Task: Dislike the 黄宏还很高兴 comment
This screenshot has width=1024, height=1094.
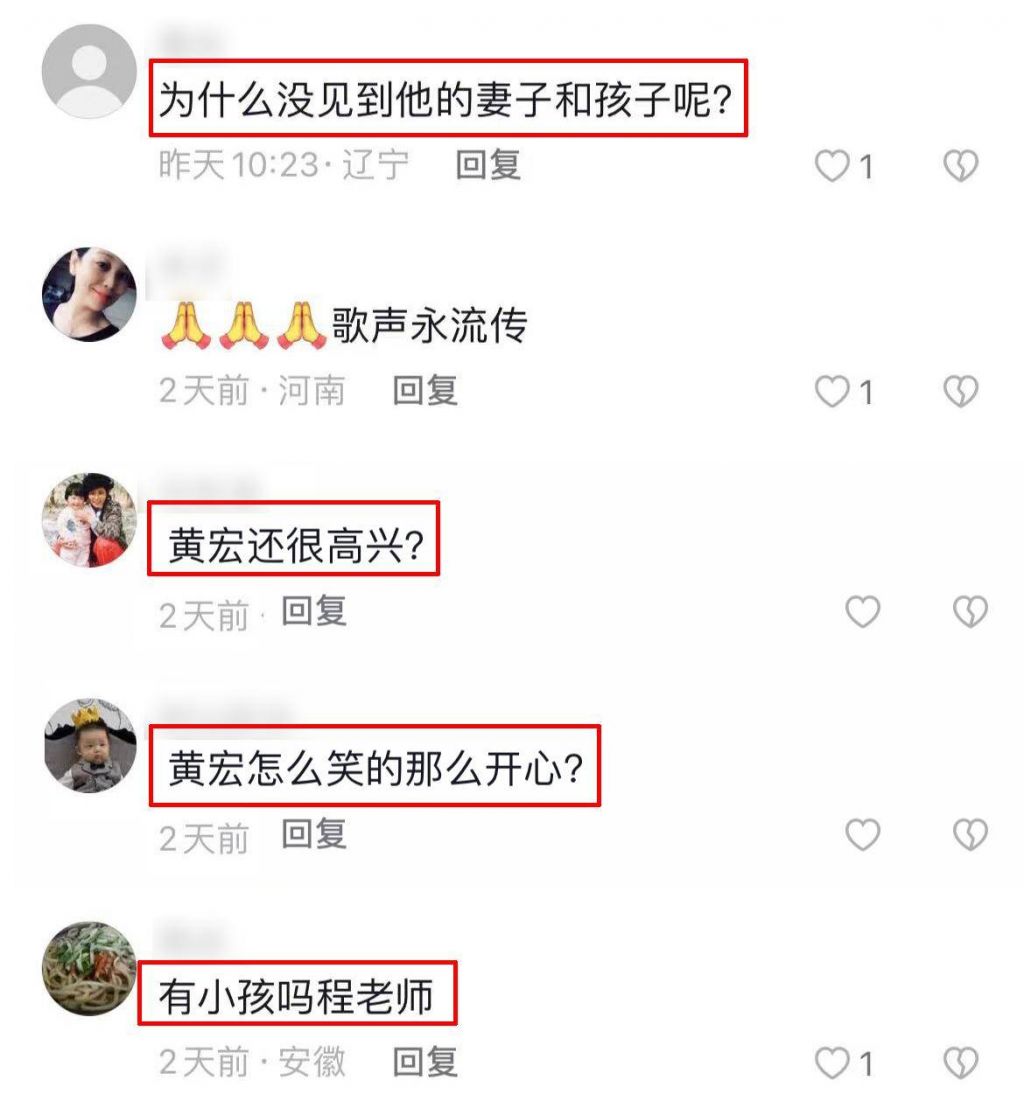Action: [x=970, y=612]
